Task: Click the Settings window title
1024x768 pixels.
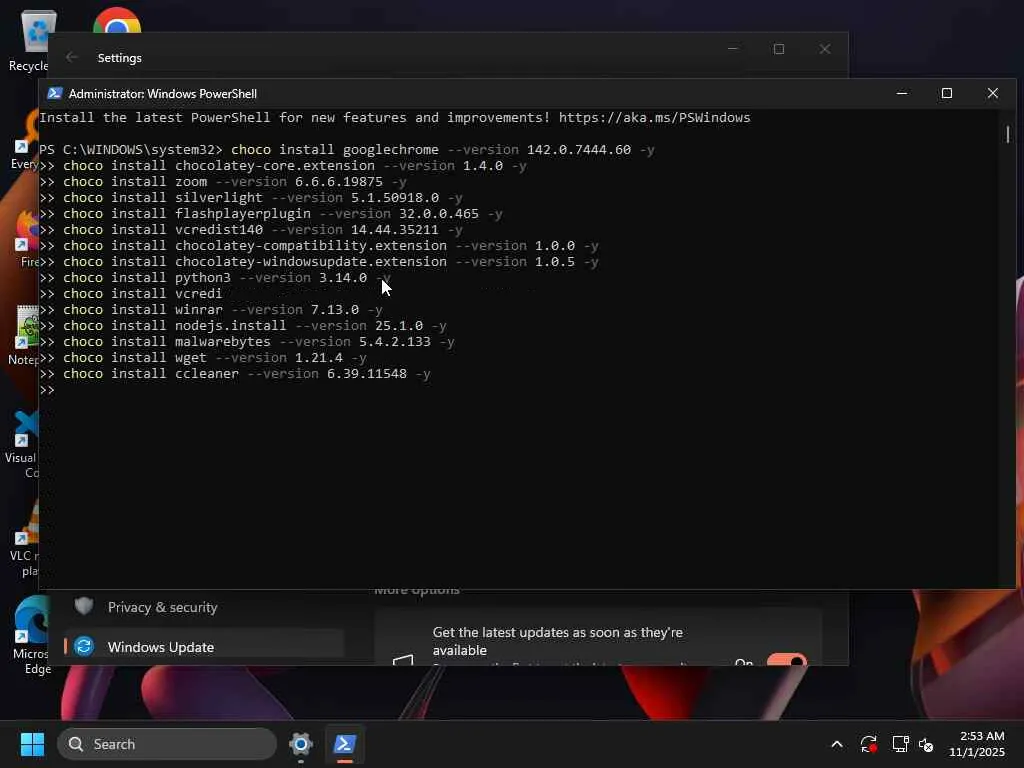Action: (x=120, y=57)
